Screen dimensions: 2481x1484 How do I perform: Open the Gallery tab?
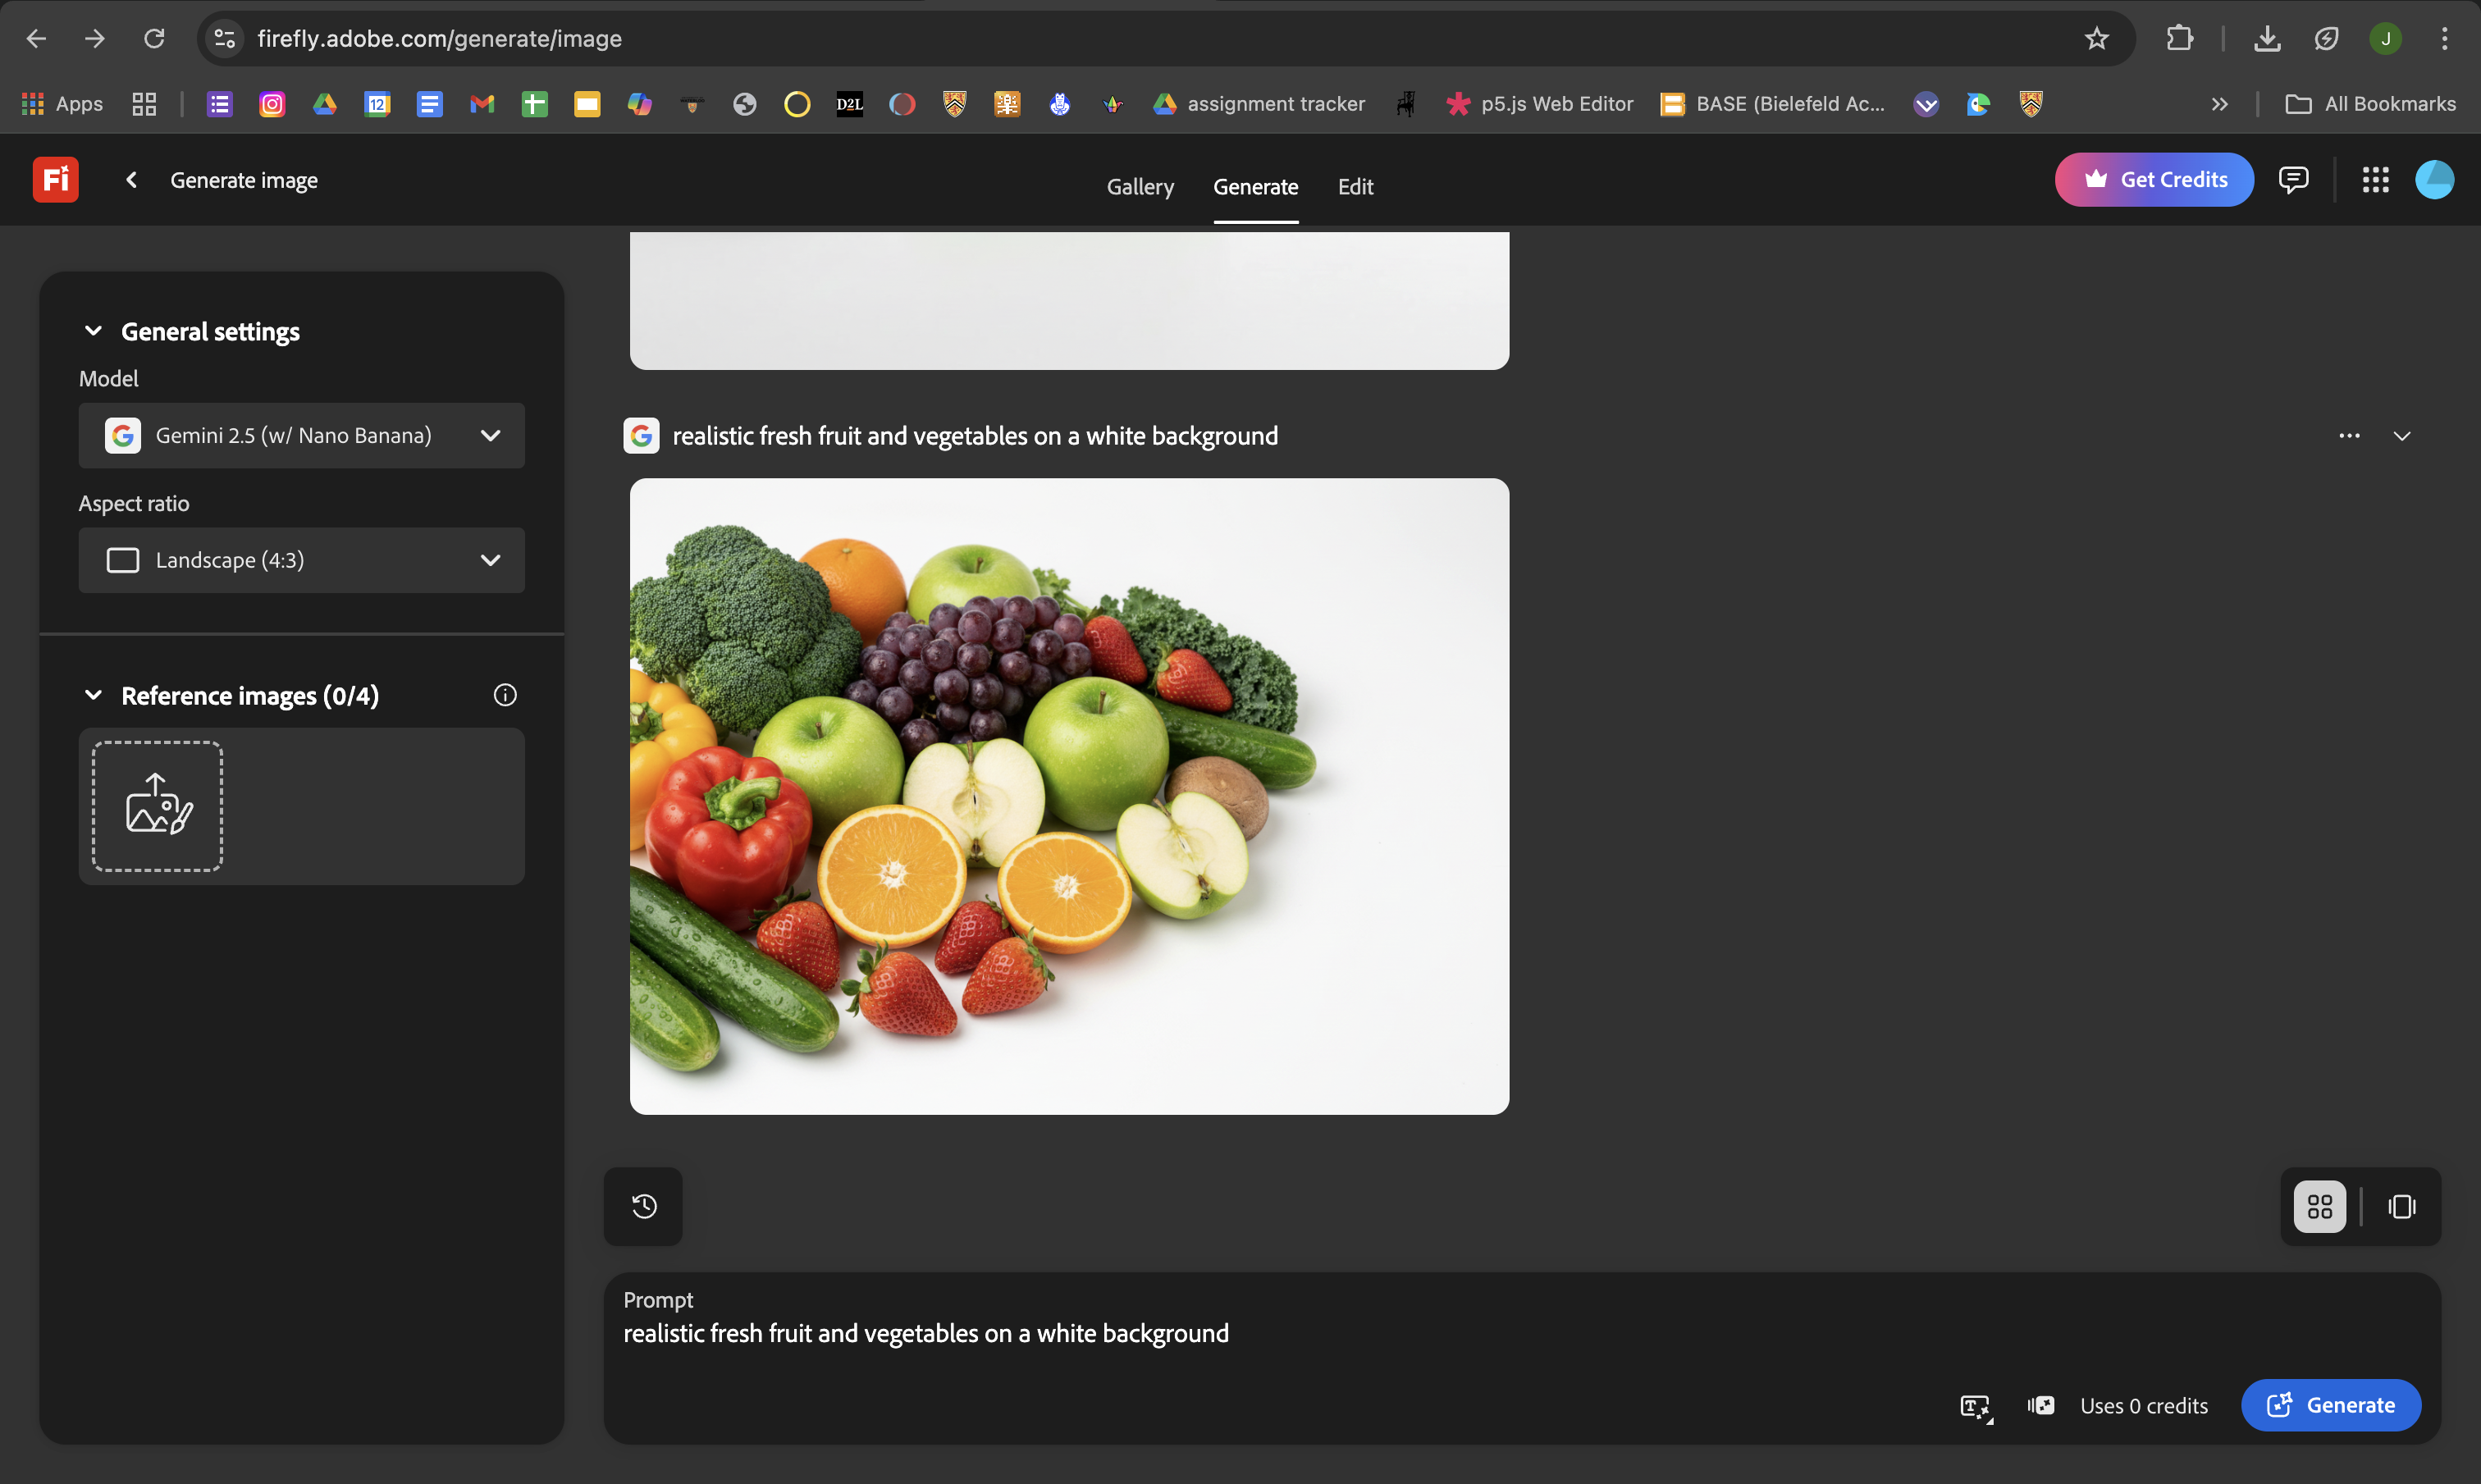click(1140, 186)
